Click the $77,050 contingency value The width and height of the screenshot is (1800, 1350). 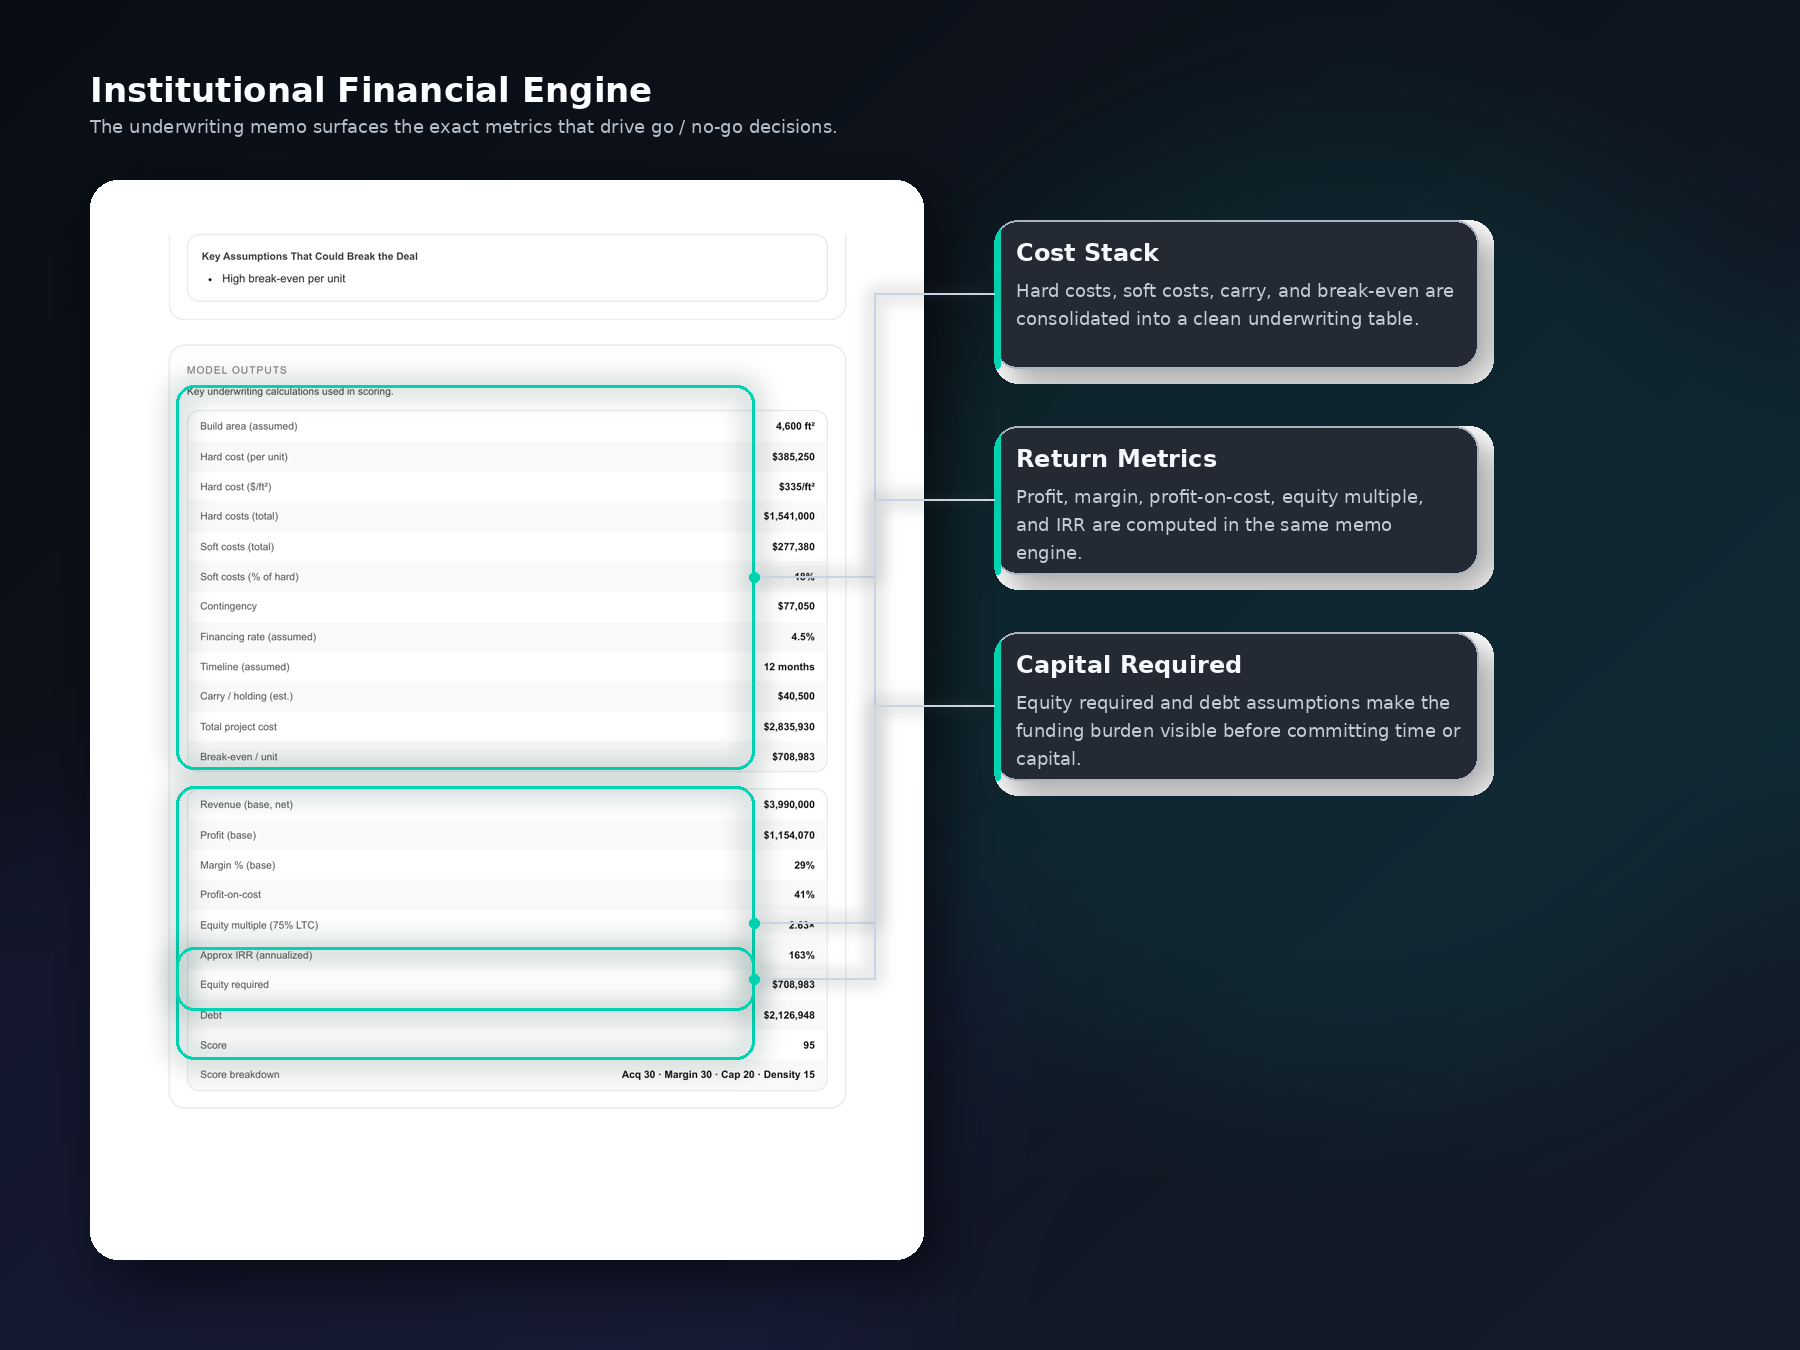point(796,606)
